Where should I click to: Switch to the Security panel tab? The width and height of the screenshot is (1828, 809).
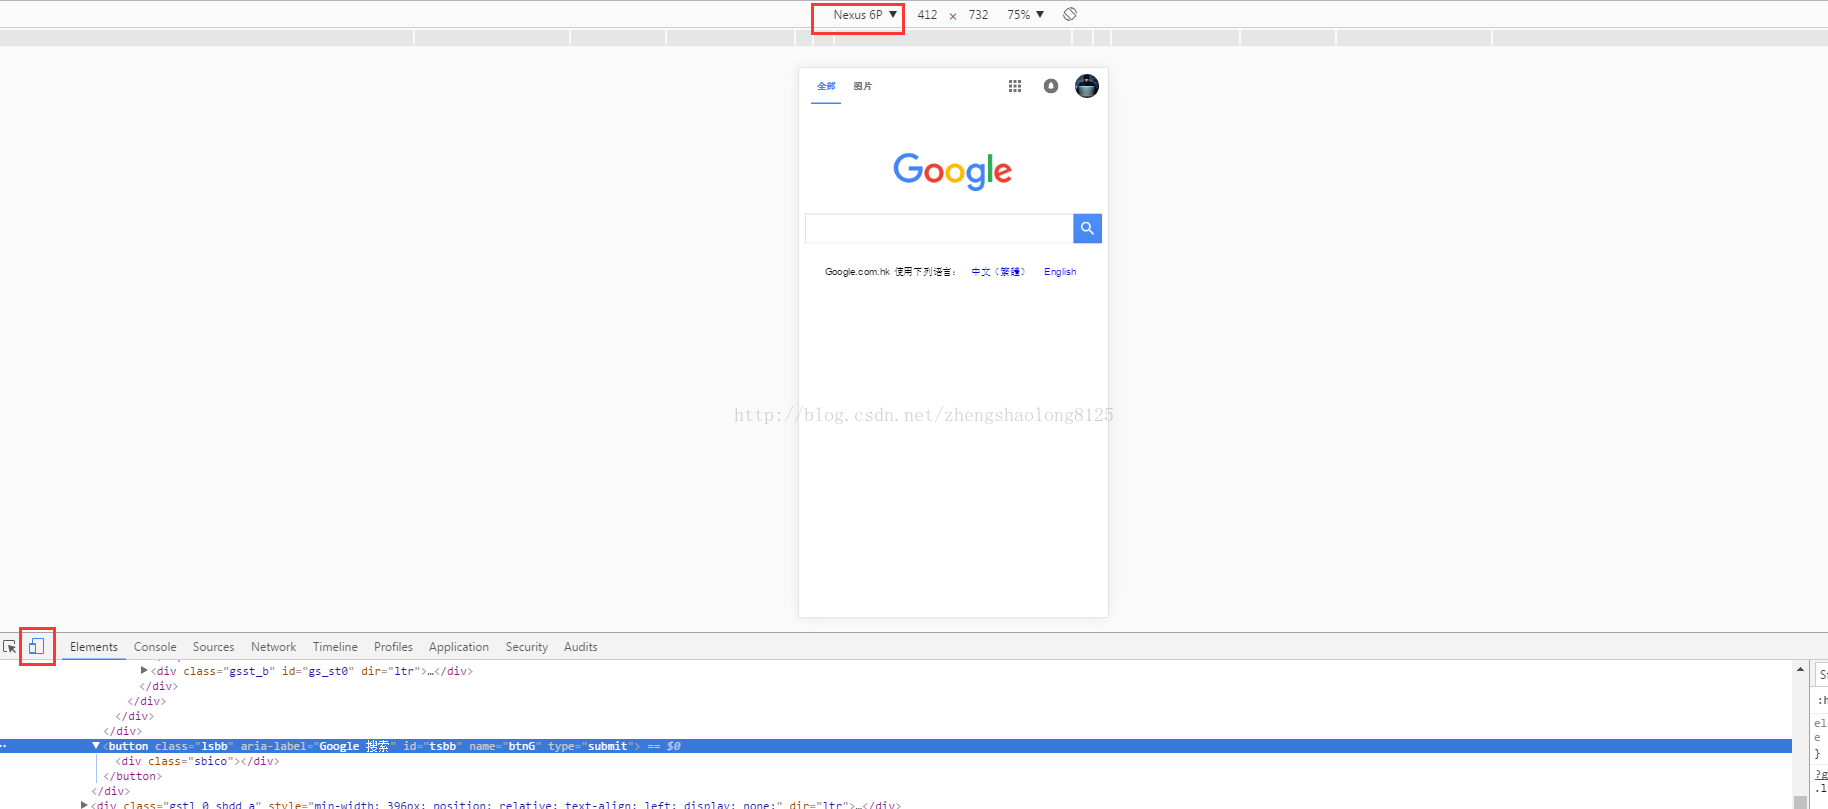click(527, 647)
